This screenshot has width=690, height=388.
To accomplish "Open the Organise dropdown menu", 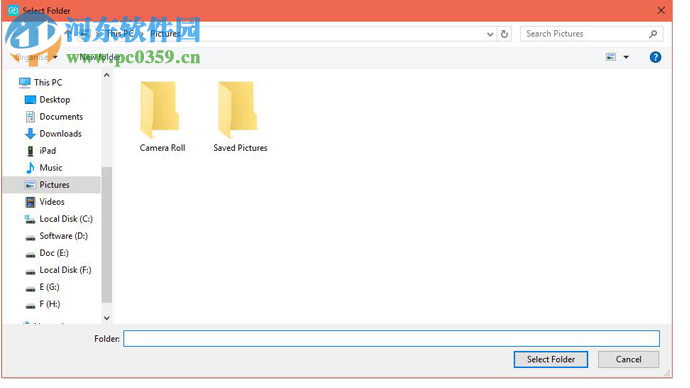I will [x=36, y=57].
